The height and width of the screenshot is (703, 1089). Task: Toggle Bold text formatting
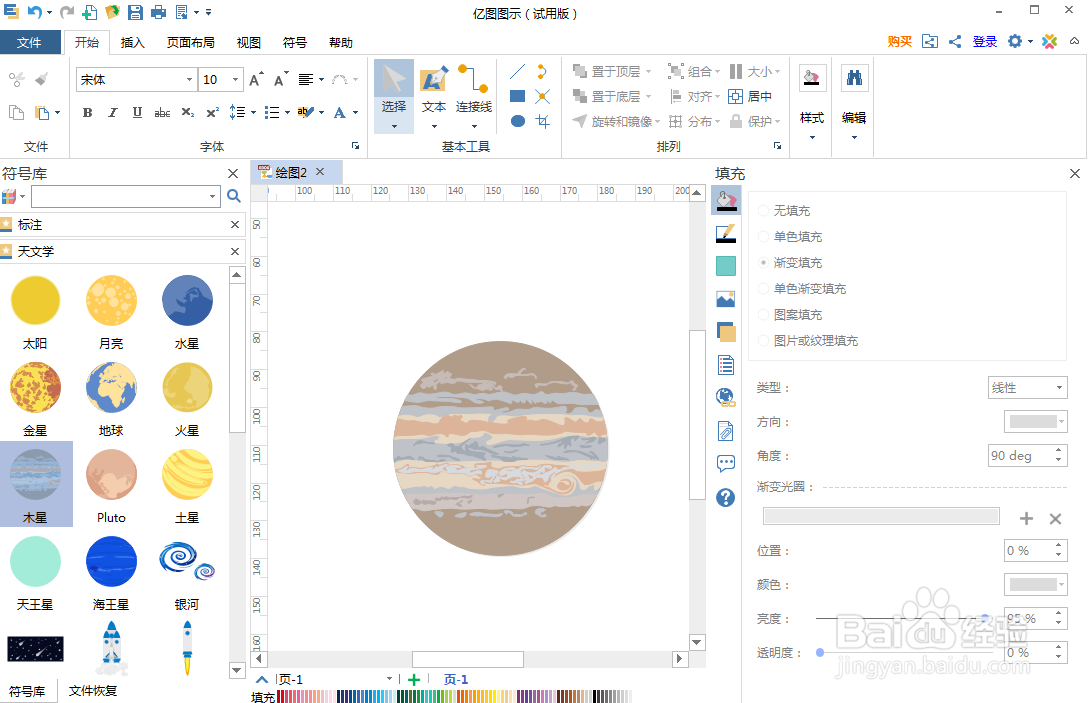[x=88, y=113]
